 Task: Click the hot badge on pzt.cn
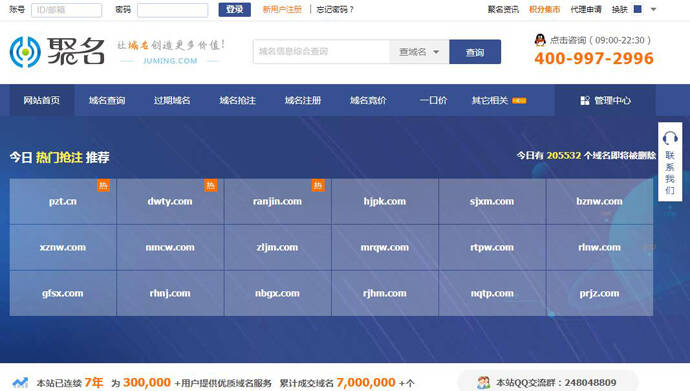(103, 185)
